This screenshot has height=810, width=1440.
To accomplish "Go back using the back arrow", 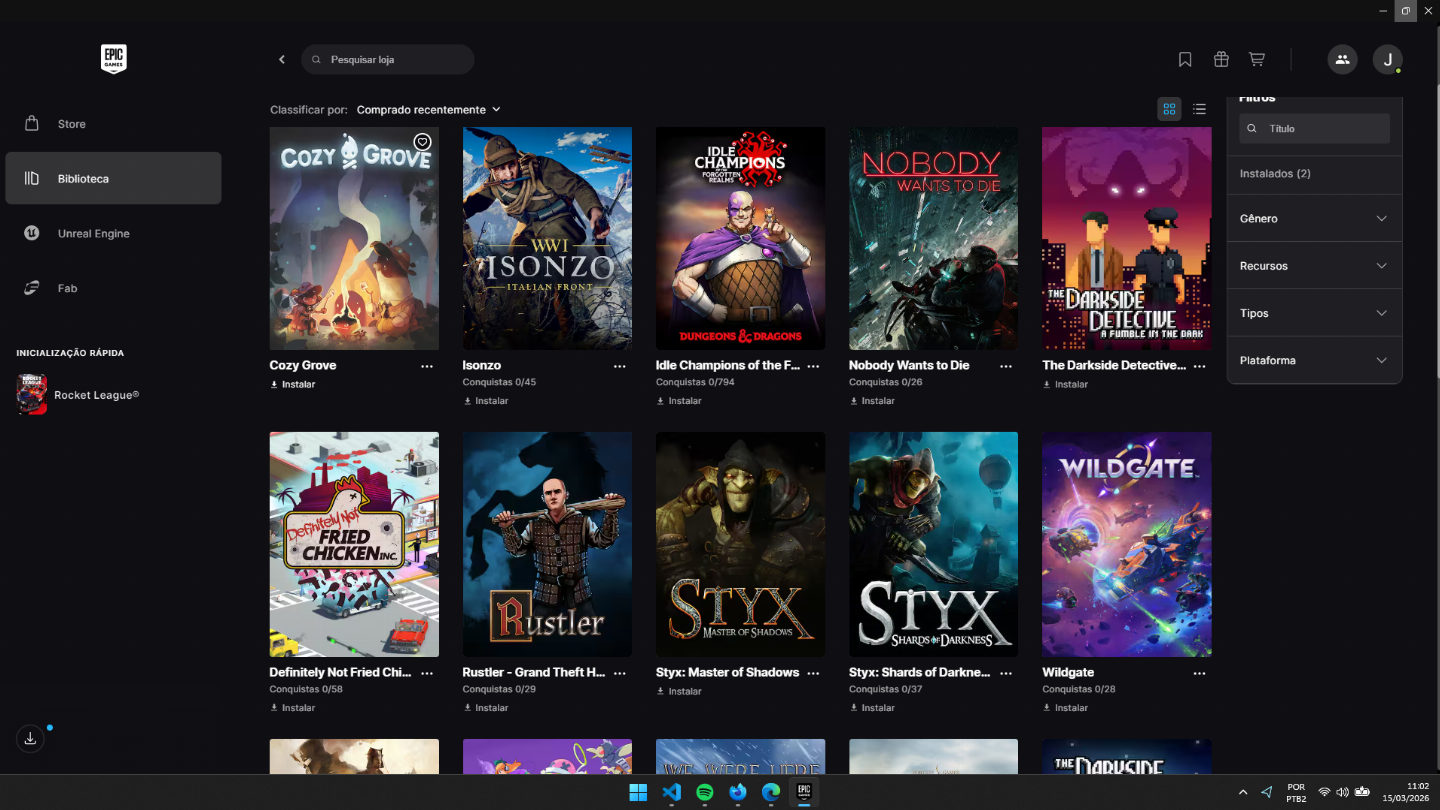I will pos(282,60).
